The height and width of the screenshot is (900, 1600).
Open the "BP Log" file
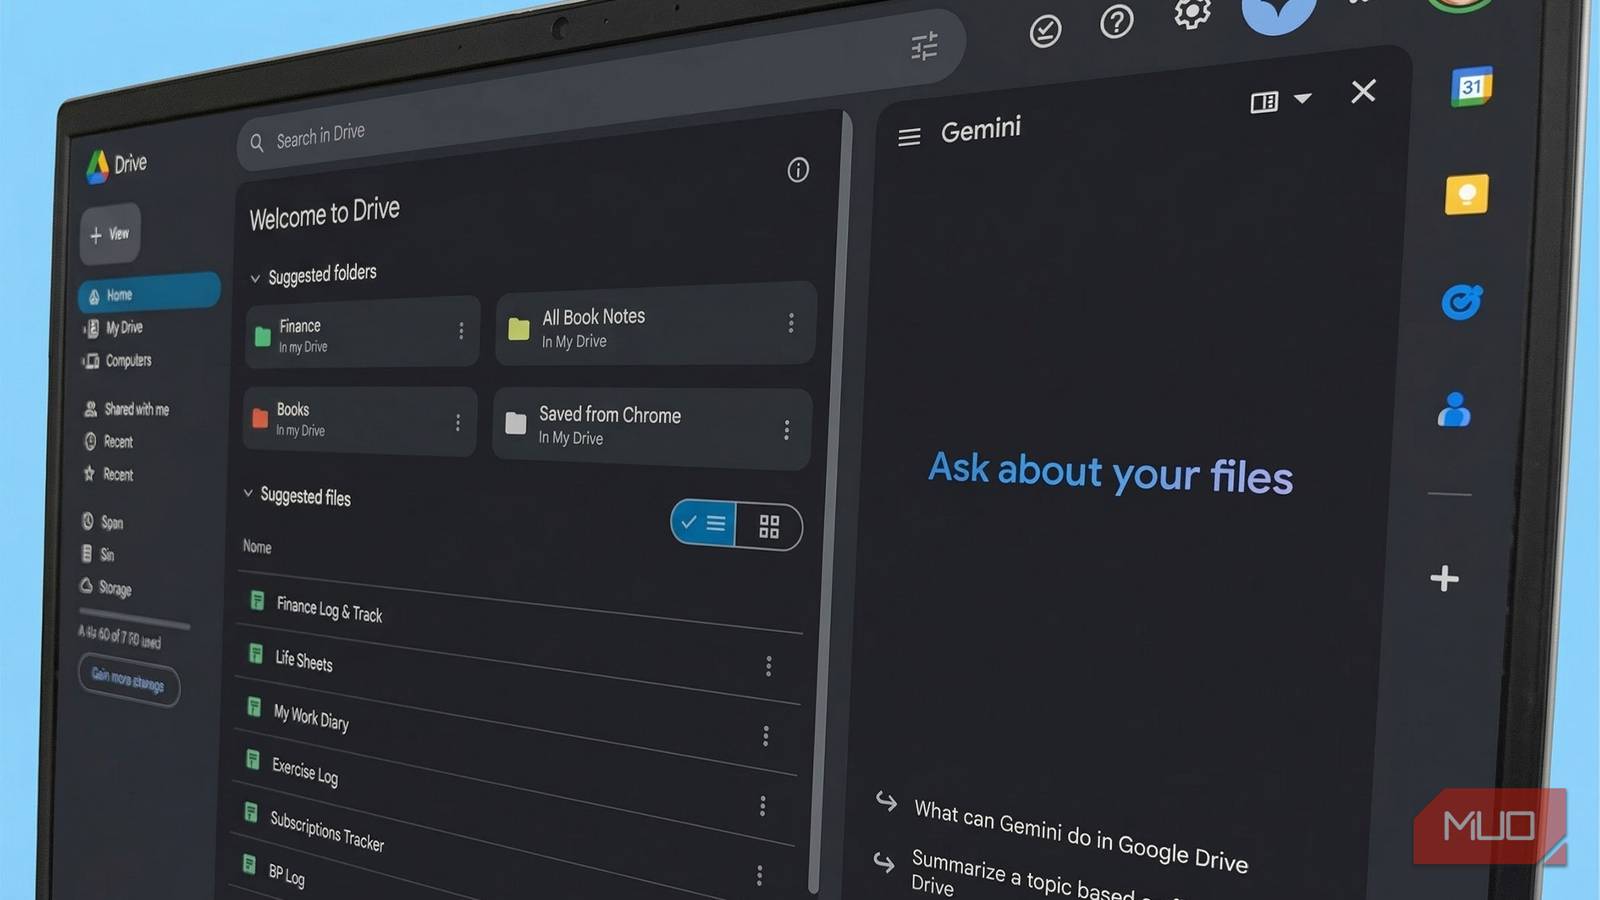286,874
